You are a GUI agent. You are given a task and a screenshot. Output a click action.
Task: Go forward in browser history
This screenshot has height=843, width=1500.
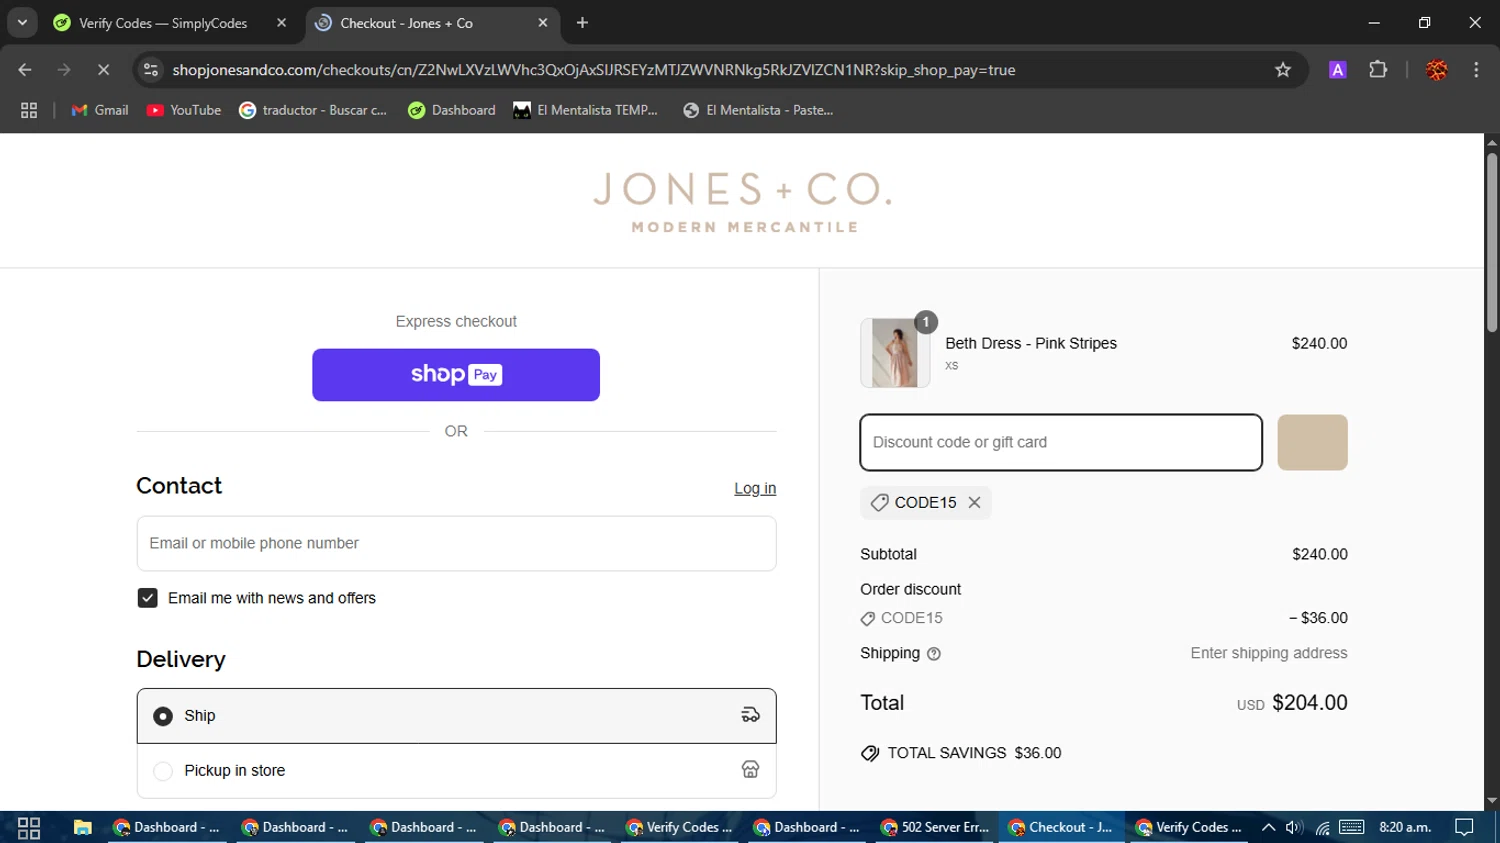click(x=64, y=70)
